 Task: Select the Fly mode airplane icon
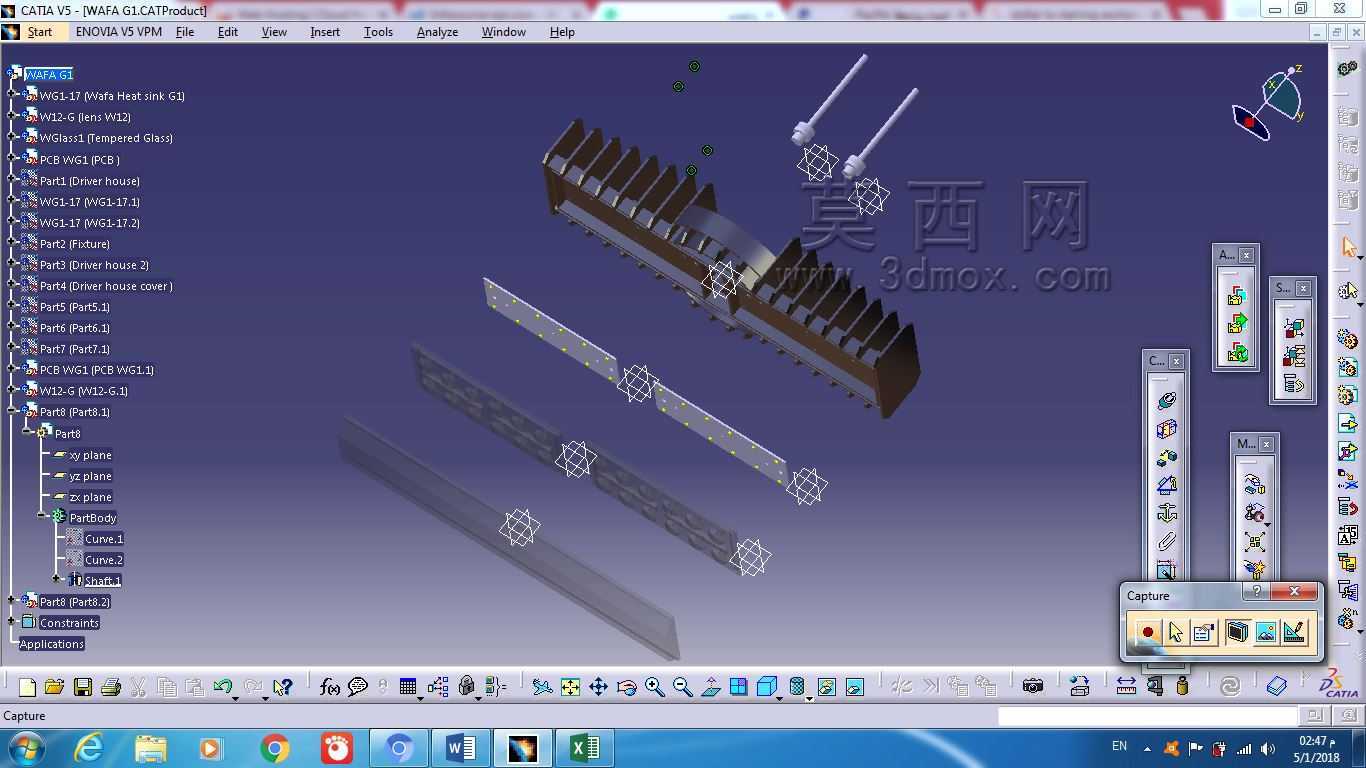(542, 687)
